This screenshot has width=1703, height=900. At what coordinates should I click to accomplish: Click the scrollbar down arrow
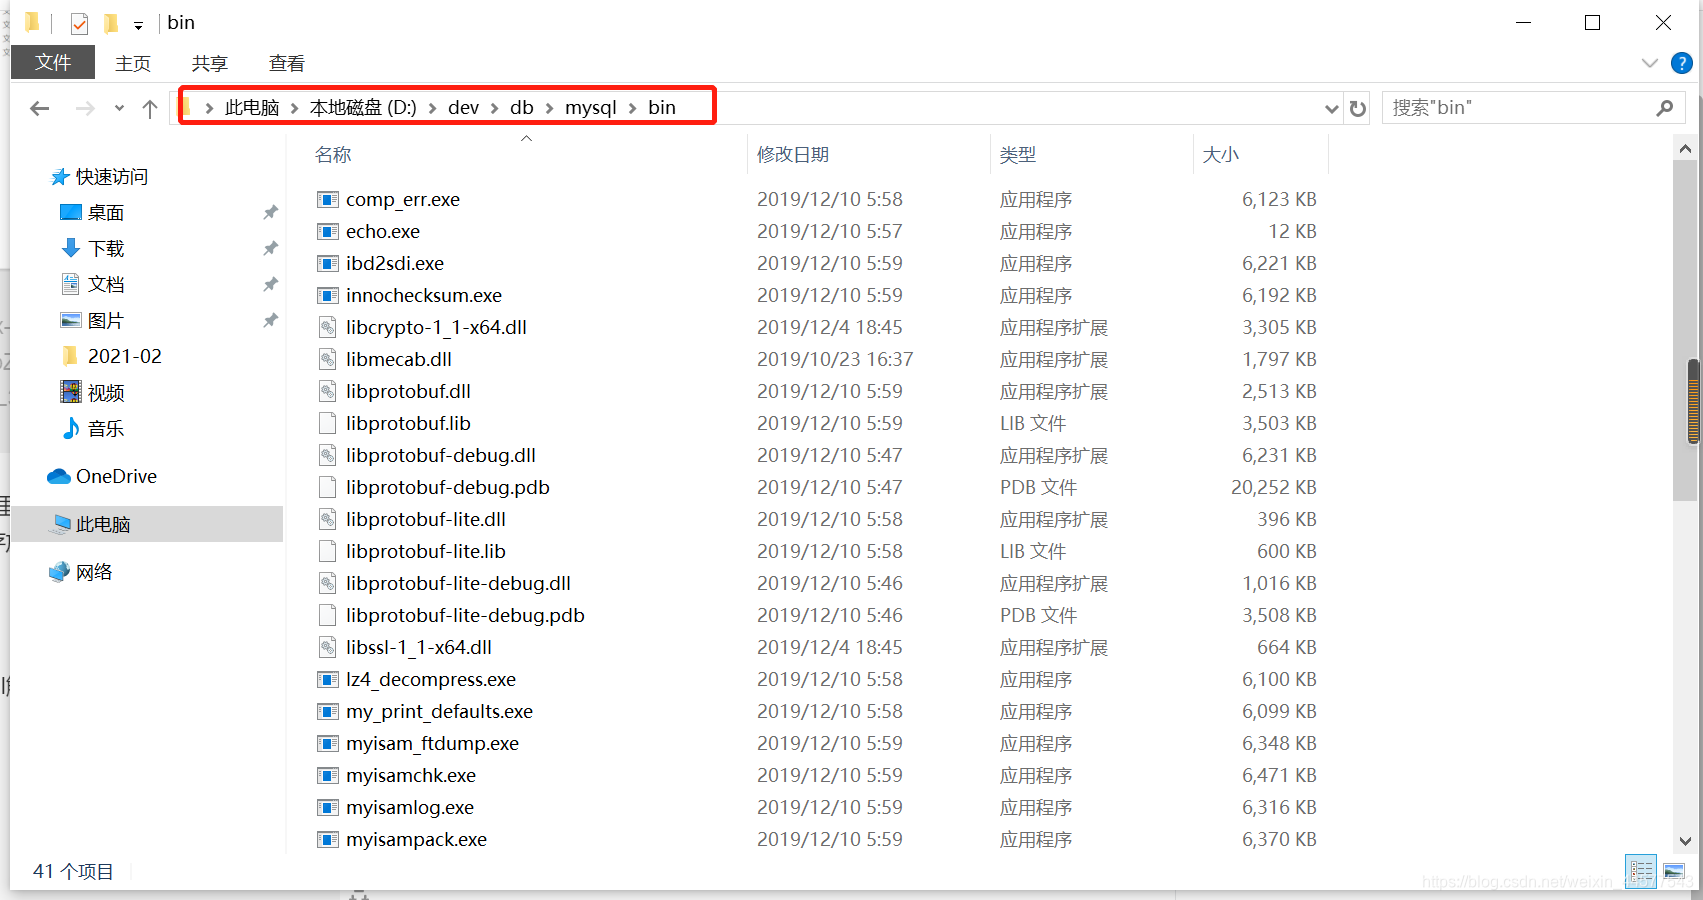click(x=1686, y=841)
